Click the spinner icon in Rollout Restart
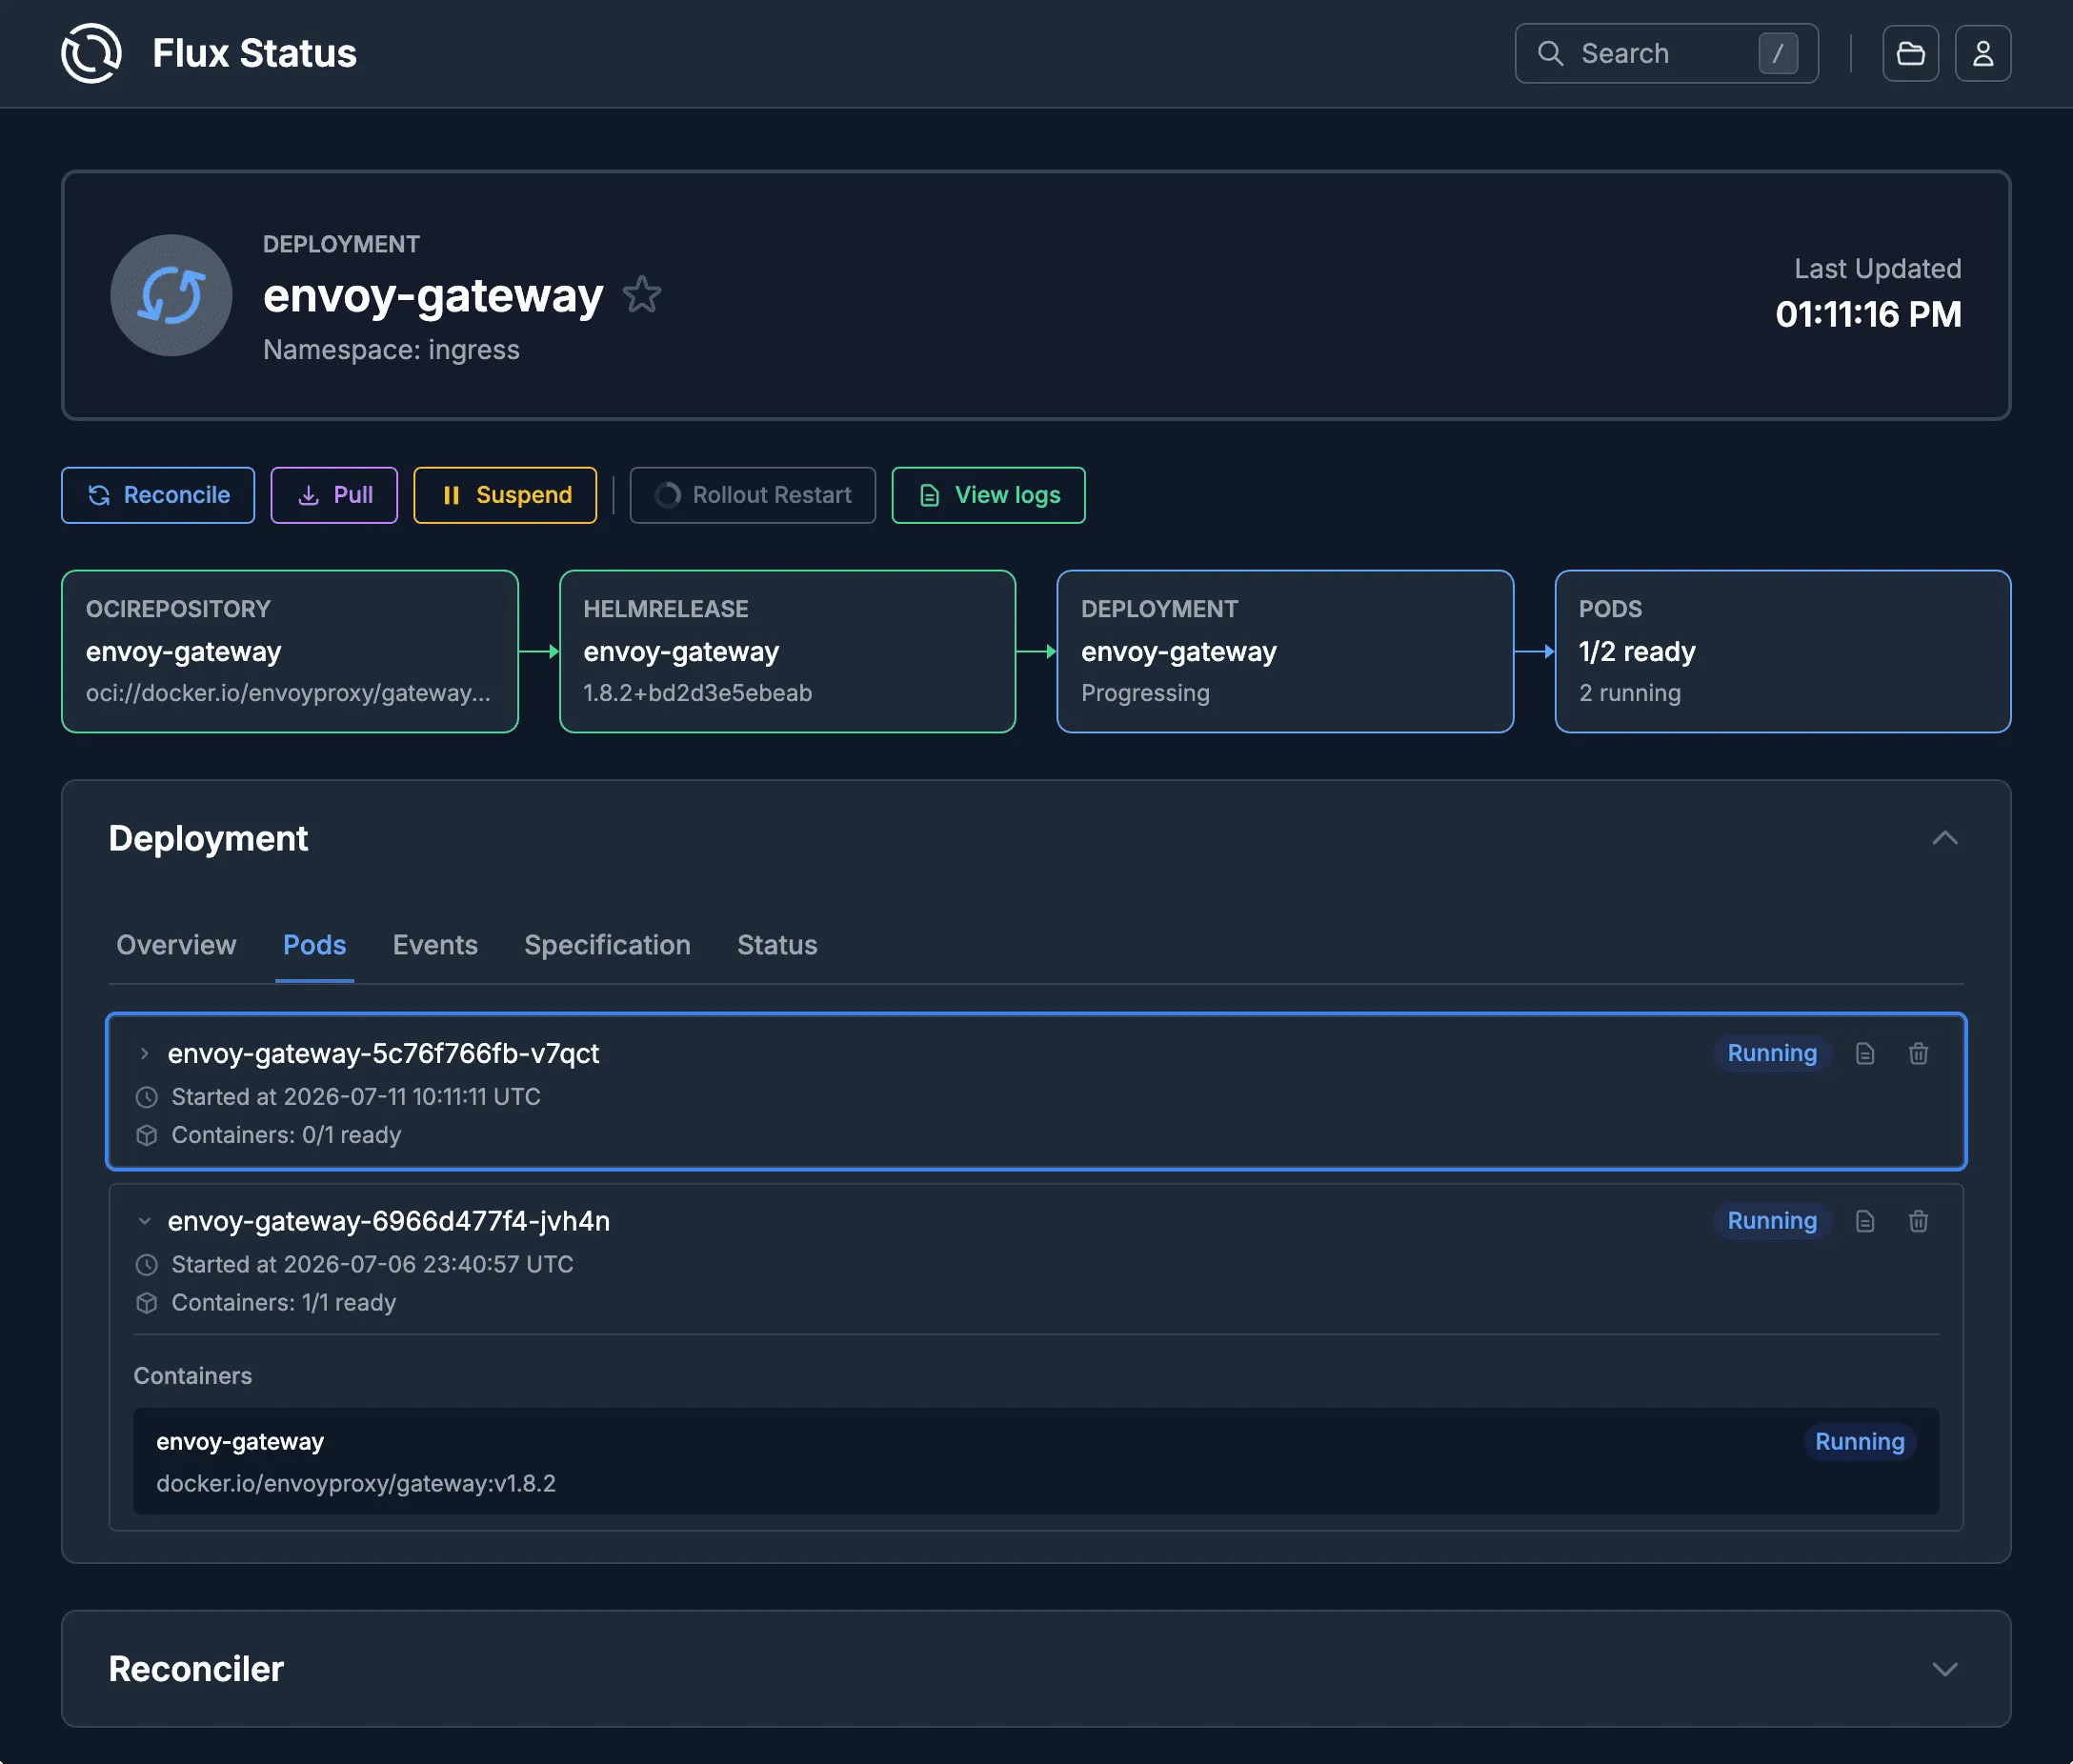This screenshot has width=2073, height=1764. pyautogui.click(x=667, y=495)
